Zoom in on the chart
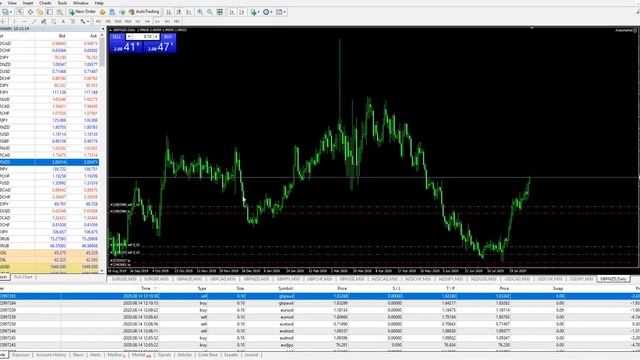Viewport: 640px width, 360px height. [x=200, y=12]
